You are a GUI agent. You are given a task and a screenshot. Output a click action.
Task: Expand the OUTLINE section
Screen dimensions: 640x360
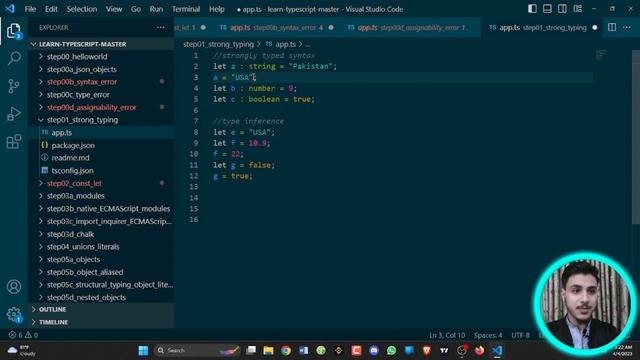pyautogui.click(x=101, y=309)
